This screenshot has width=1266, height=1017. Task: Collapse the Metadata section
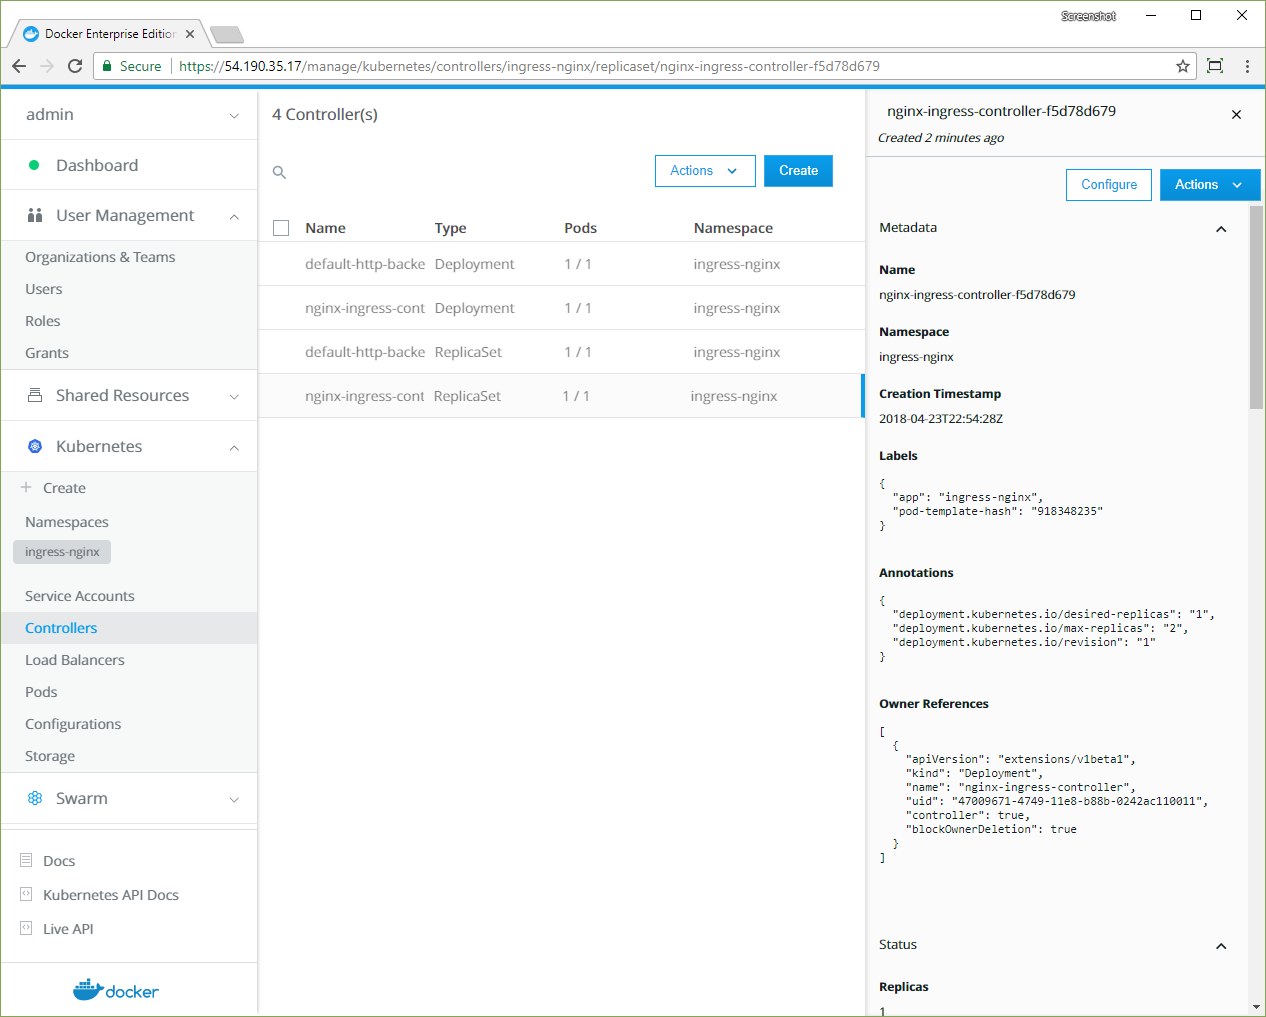click(x=1221, y=229)
